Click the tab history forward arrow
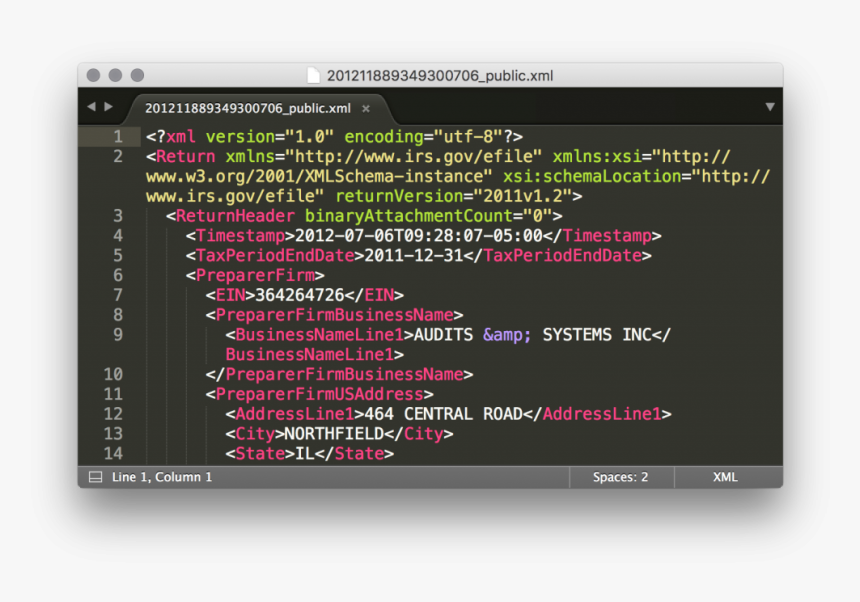This screenshot has height=602, width=860. [109, 106]
